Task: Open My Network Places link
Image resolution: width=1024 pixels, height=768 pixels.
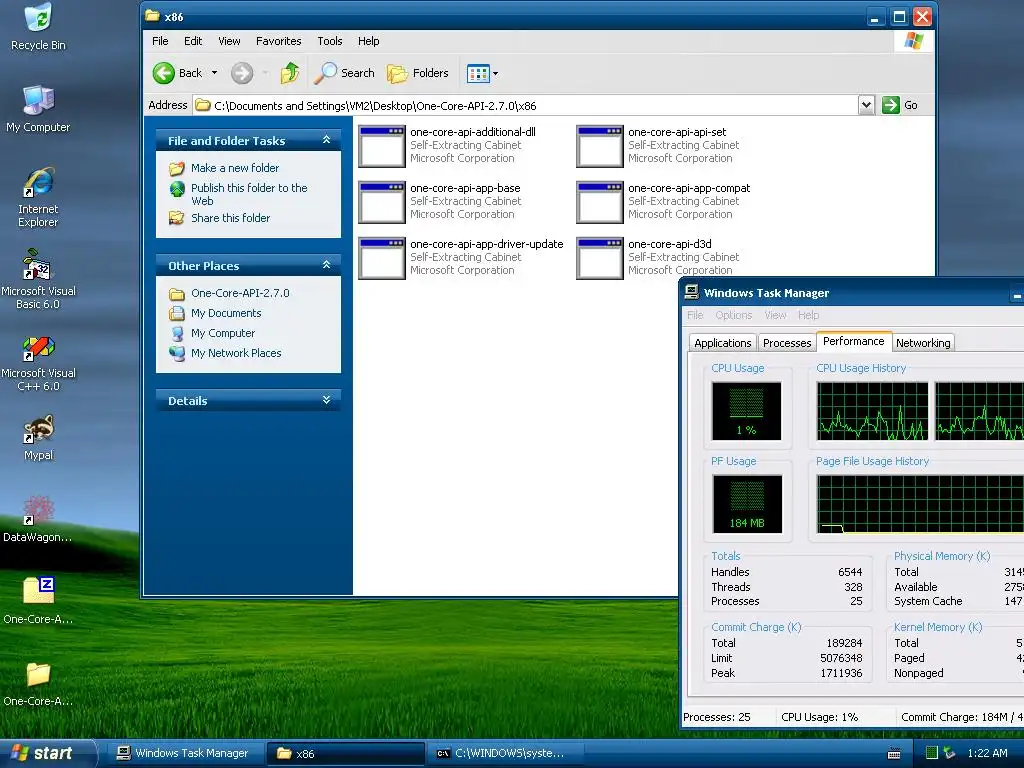Action: [236, 353]
